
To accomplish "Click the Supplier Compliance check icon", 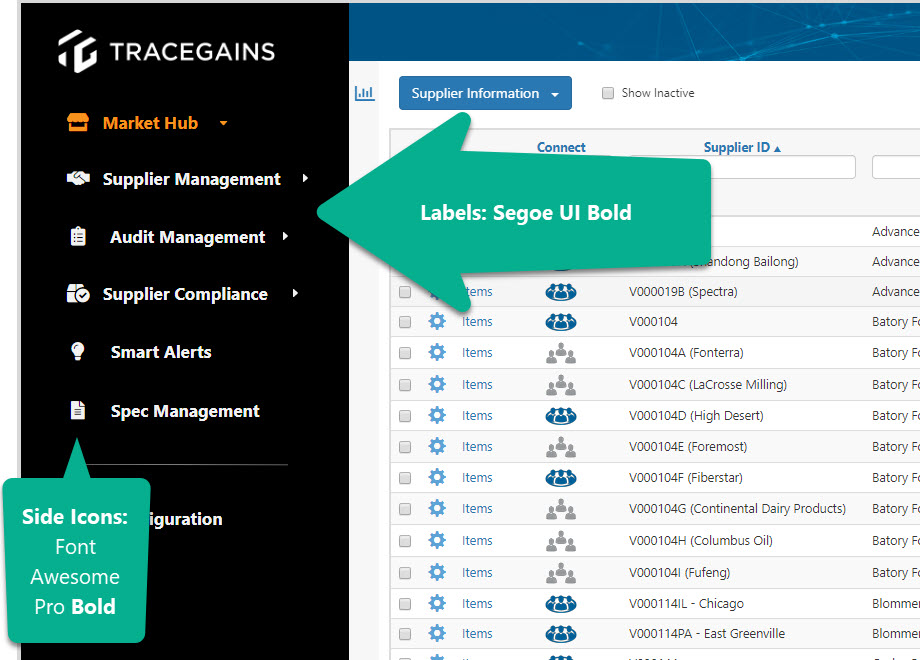I will pos(78,293).
